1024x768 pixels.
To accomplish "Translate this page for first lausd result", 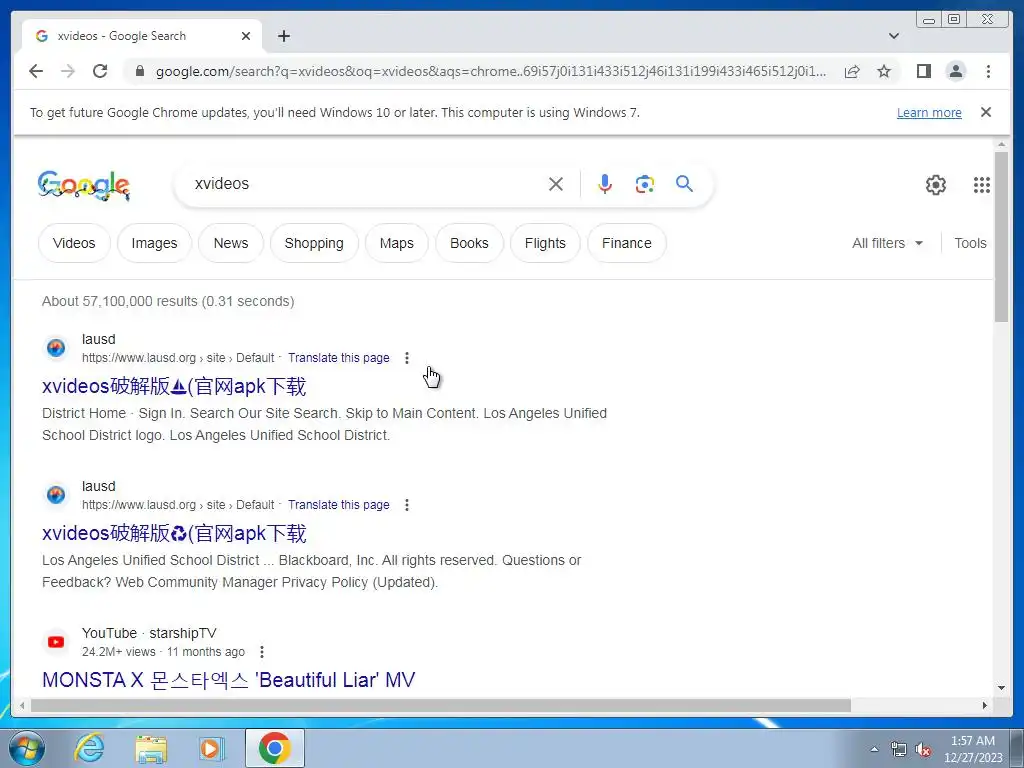I will pos(338,358).
